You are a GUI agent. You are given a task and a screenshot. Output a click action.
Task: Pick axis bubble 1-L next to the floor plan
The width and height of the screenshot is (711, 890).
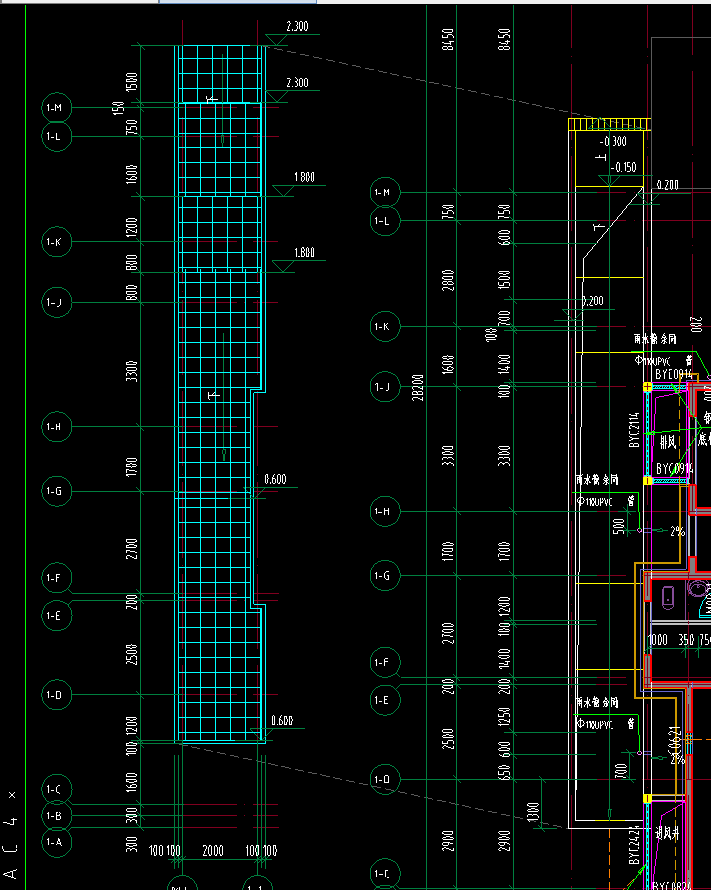click(385, 221)
